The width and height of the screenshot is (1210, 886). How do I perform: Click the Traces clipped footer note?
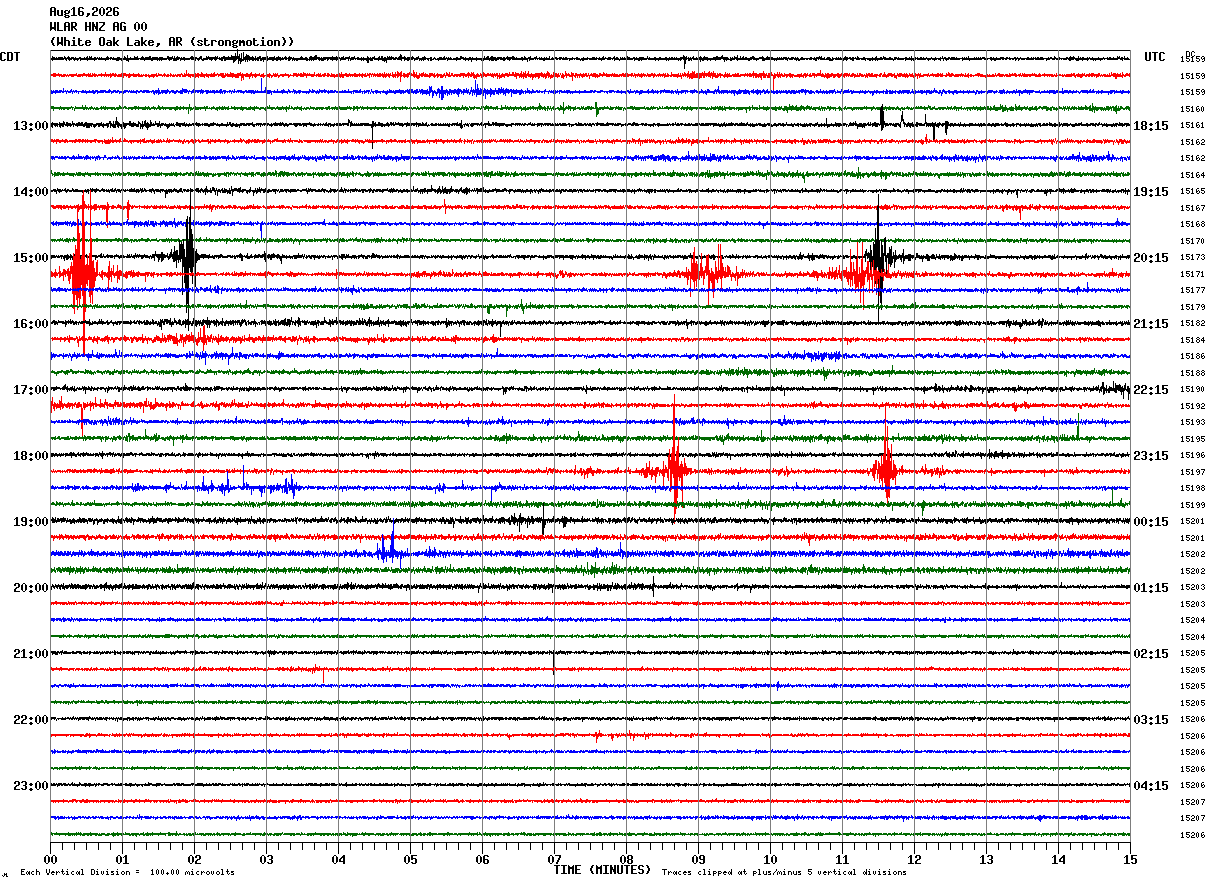point(784,873)
